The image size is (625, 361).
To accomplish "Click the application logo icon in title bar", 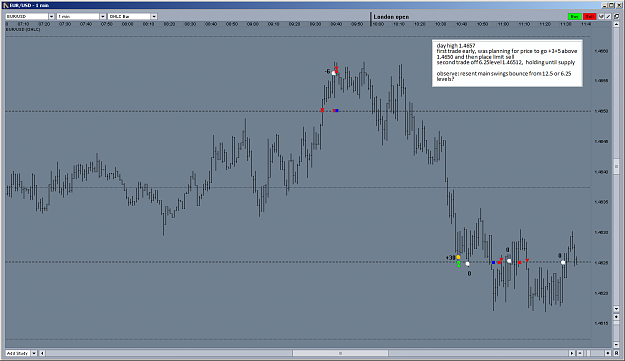I will click(5, 5).
